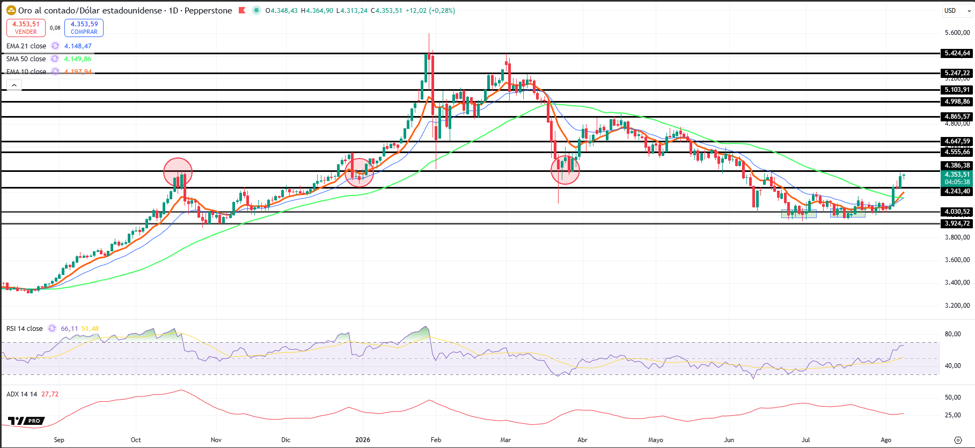Click the RSI average value 51,48

90,329
